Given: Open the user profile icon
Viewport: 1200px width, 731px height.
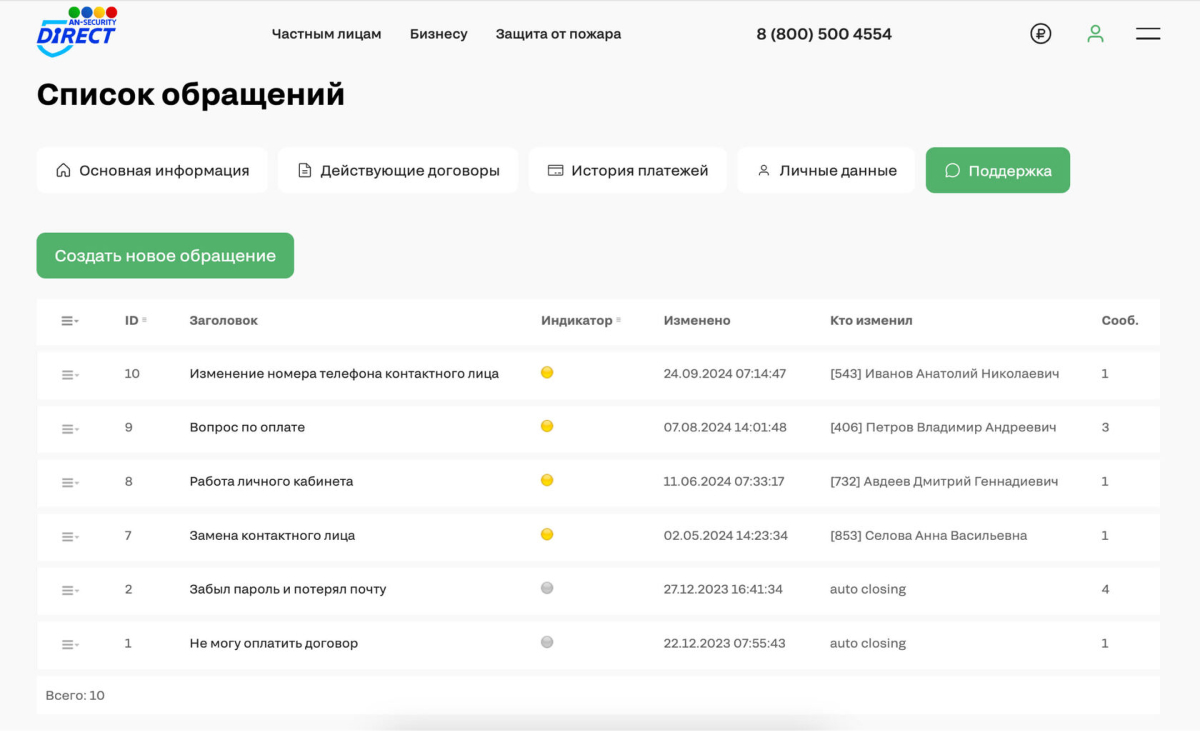Looking at the screenshot, I should tap(1096, 34).
